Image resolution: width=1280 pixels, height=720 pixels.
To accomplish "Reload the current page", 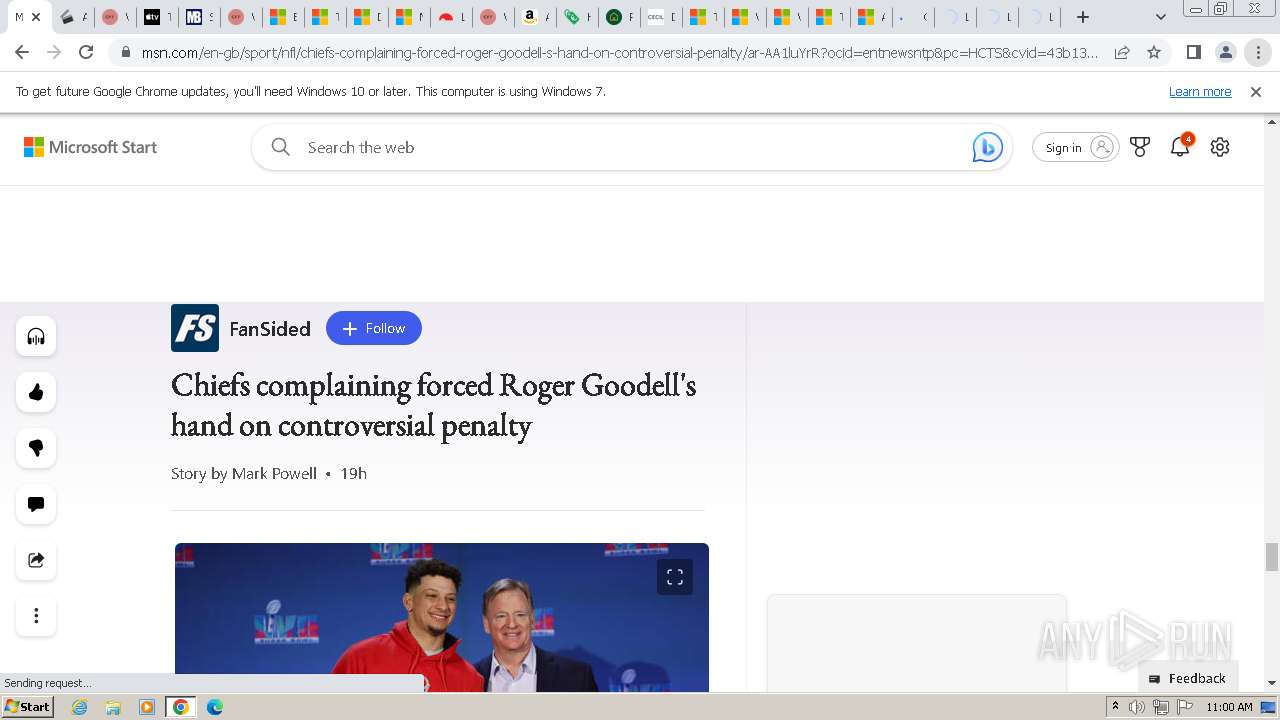I will pyautogui.click(x=86, y=52).
